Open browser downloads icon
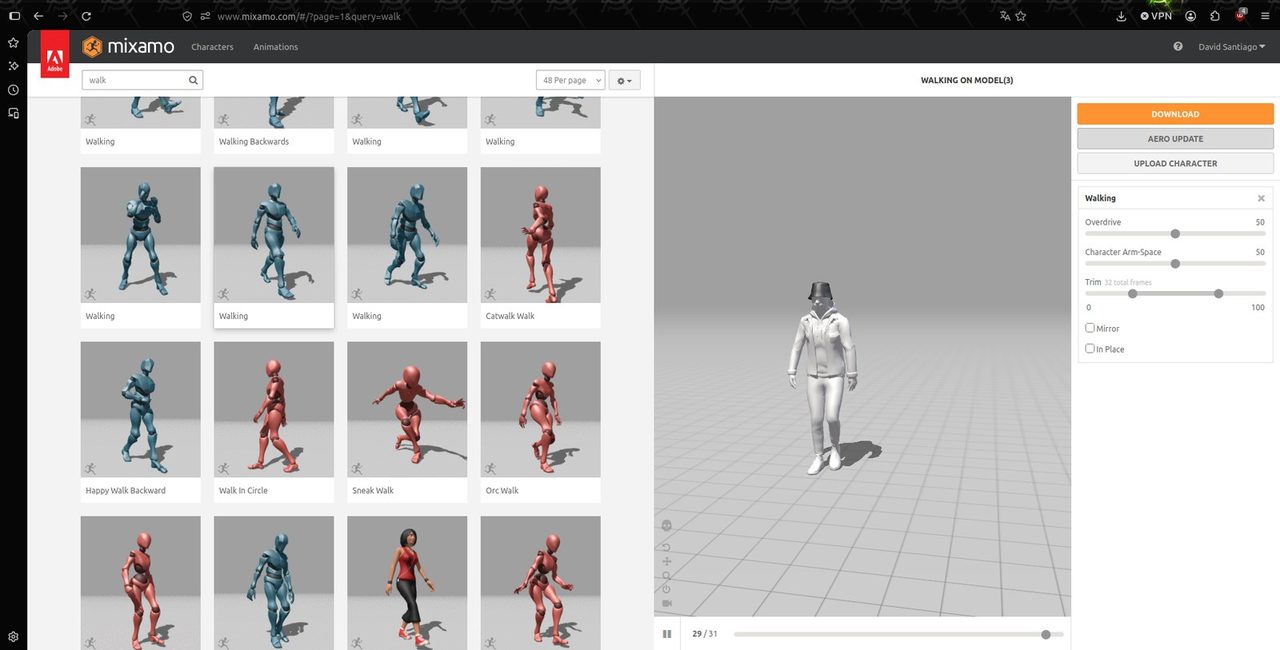Viewport: 1280px width, 650px height. click(1121, 16)
